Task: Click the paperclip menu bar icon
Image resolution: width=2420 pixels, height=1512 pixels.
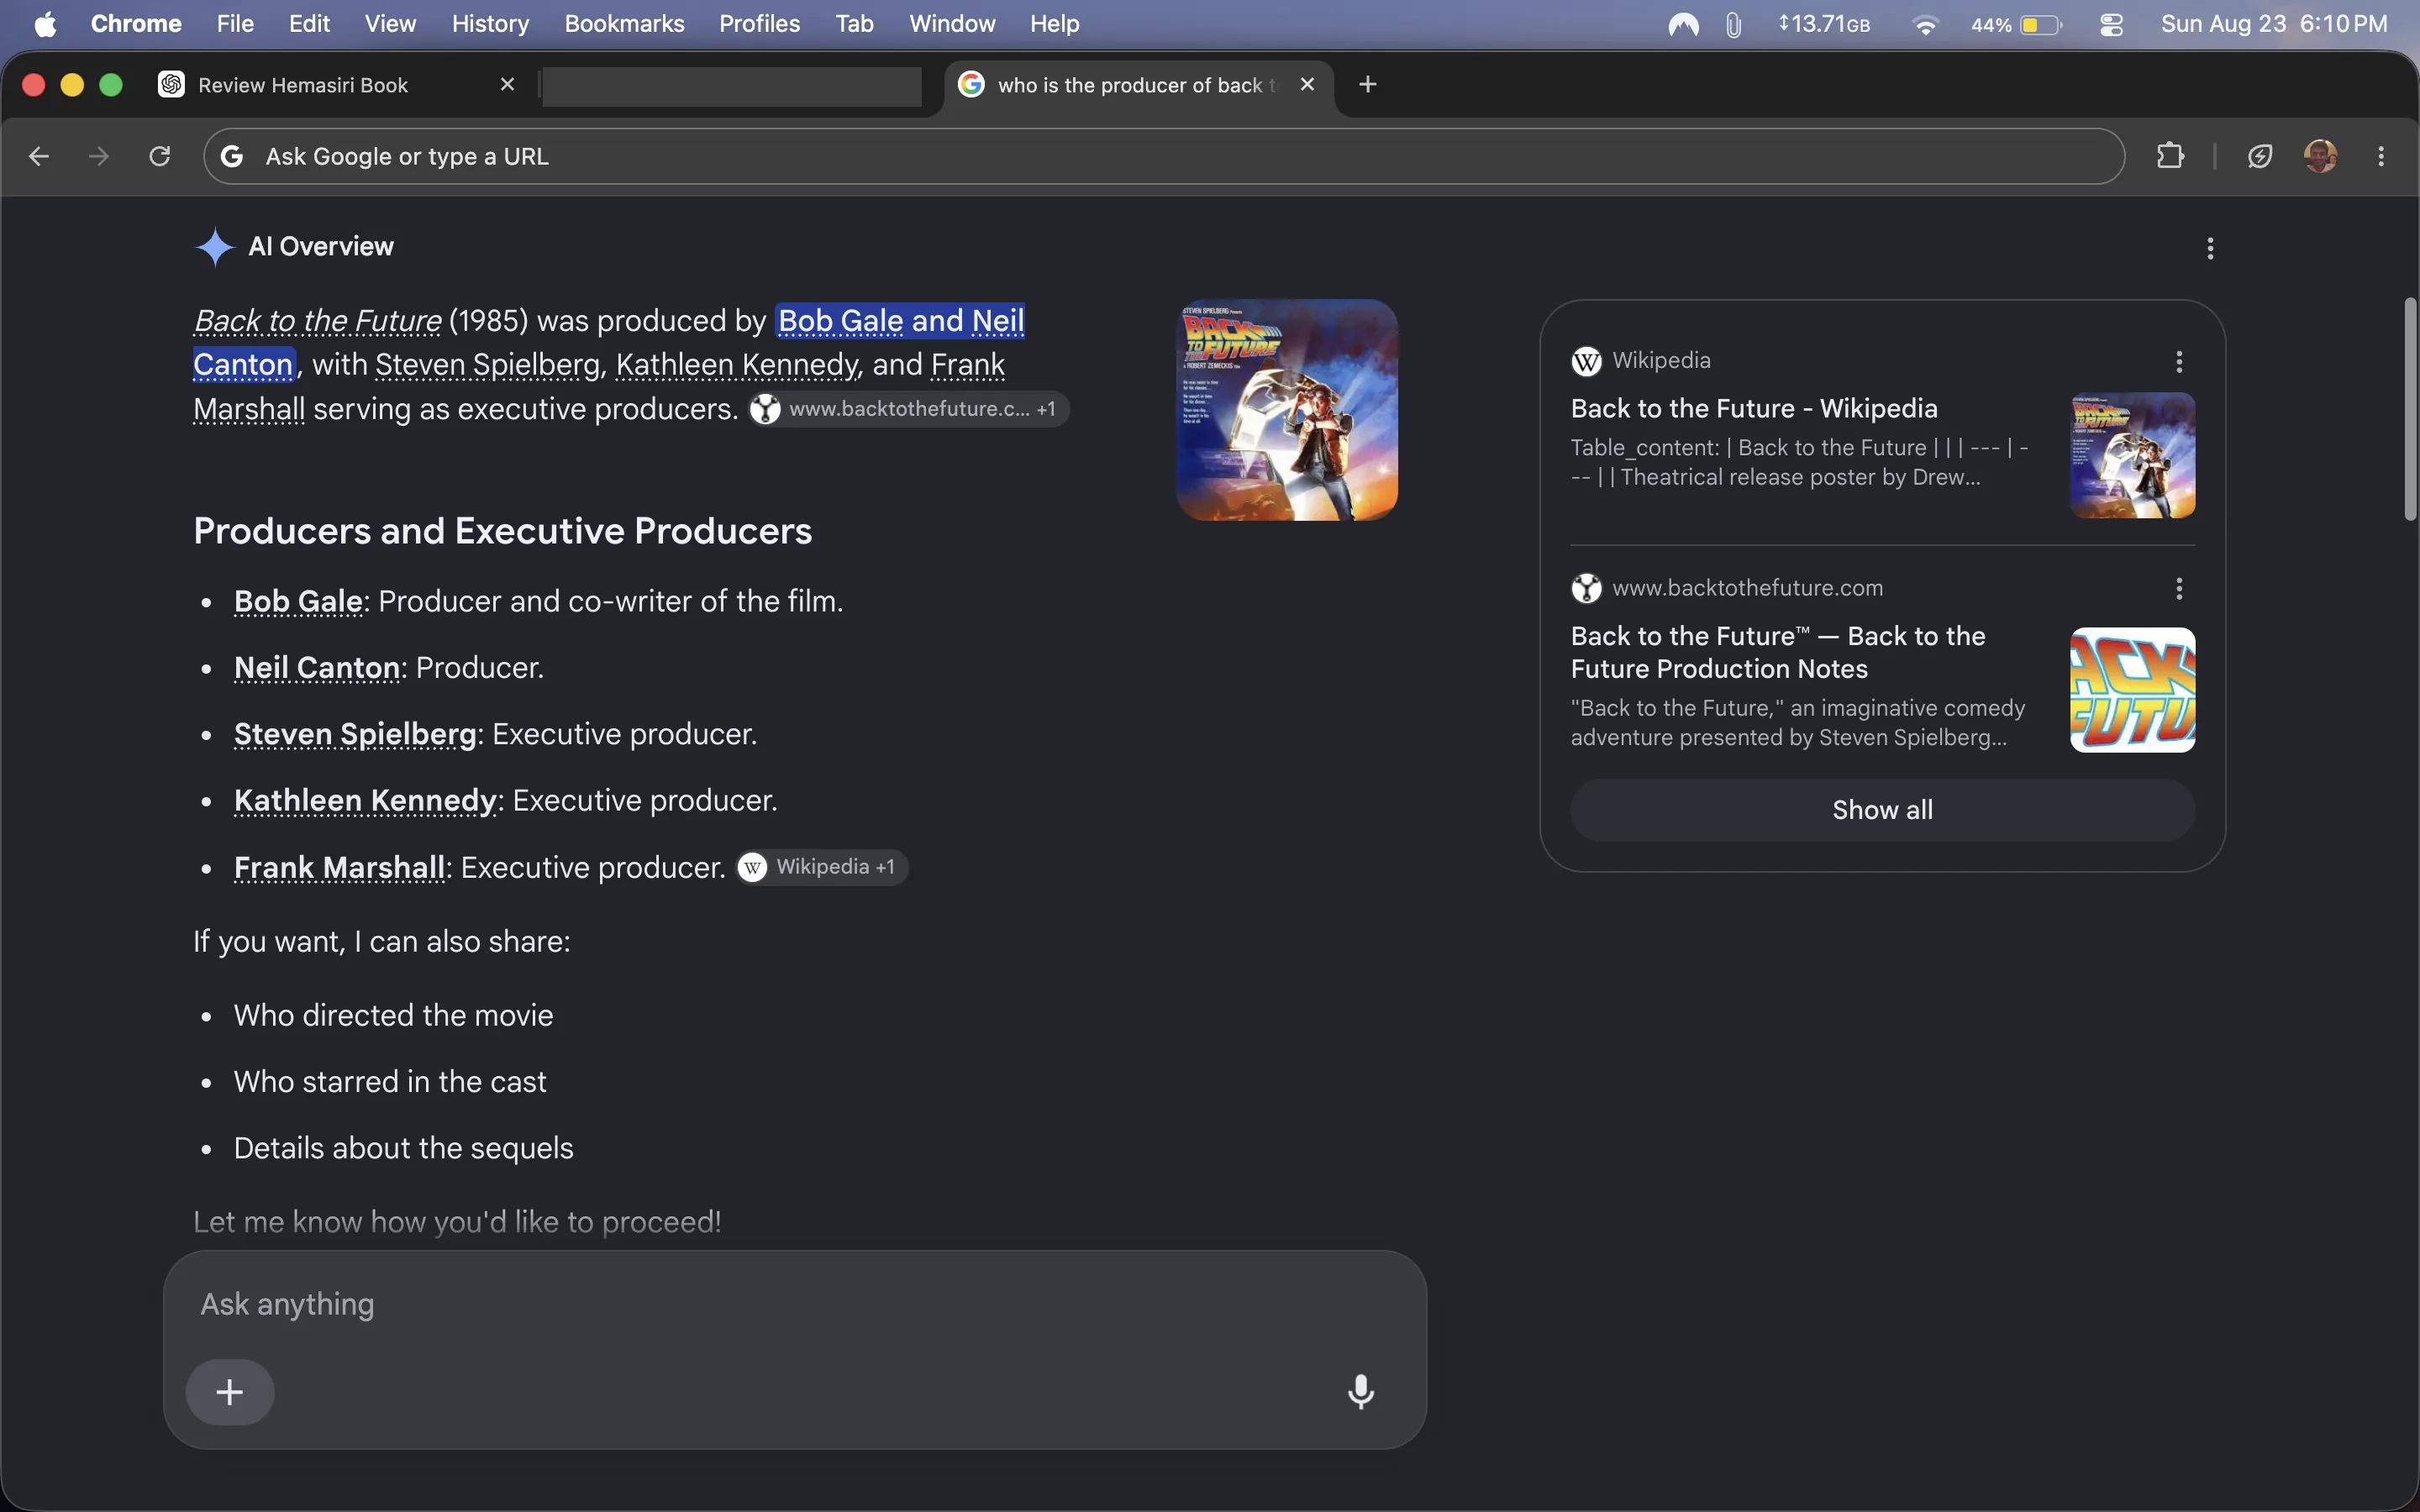Action: [x=1734, y=24]
